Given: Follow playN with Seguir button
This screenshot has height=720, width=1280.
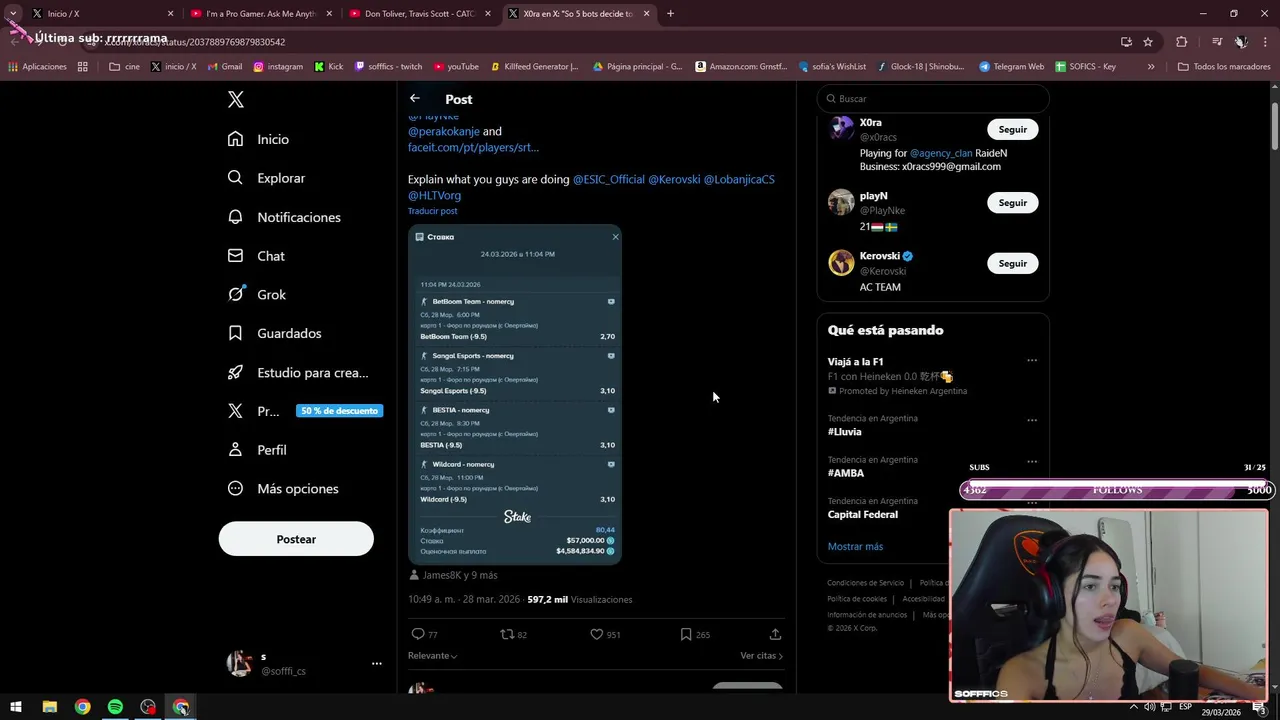Looking at the screenshot, I should pos(1012,203).
